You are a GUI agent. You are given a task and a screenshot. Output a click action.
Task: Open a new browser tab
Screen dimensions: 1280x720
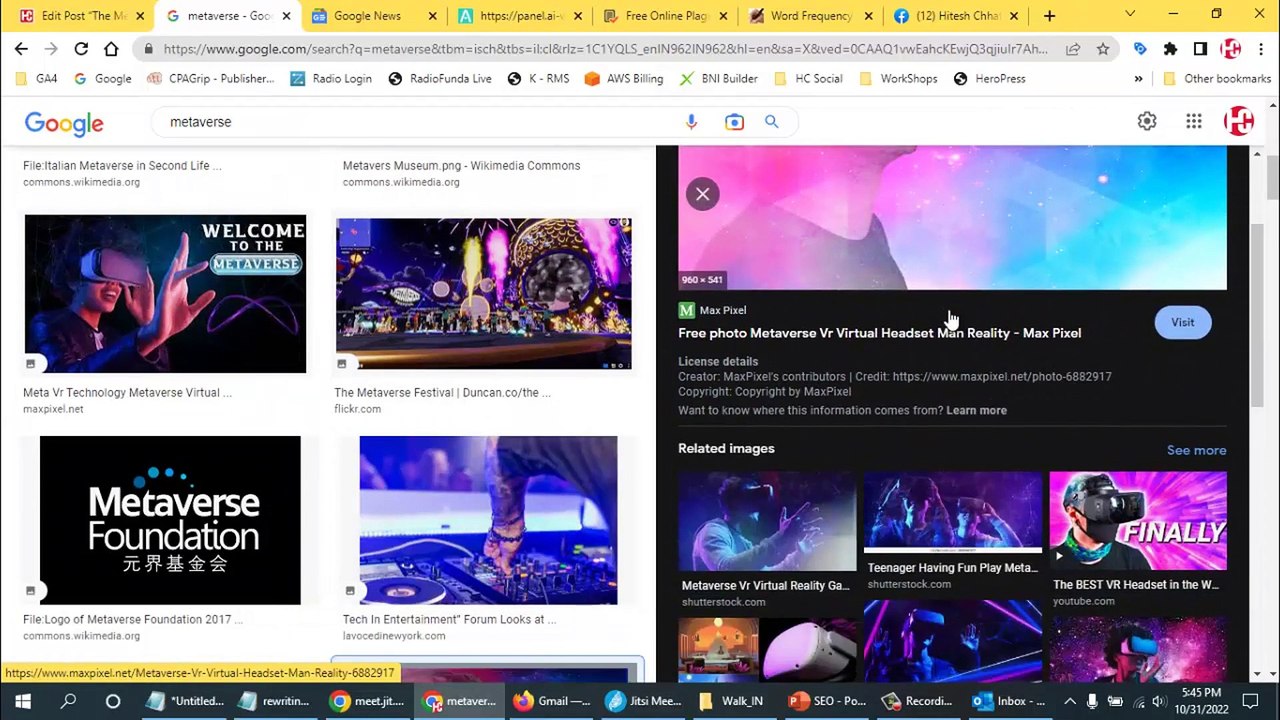tap(1049, 16)
